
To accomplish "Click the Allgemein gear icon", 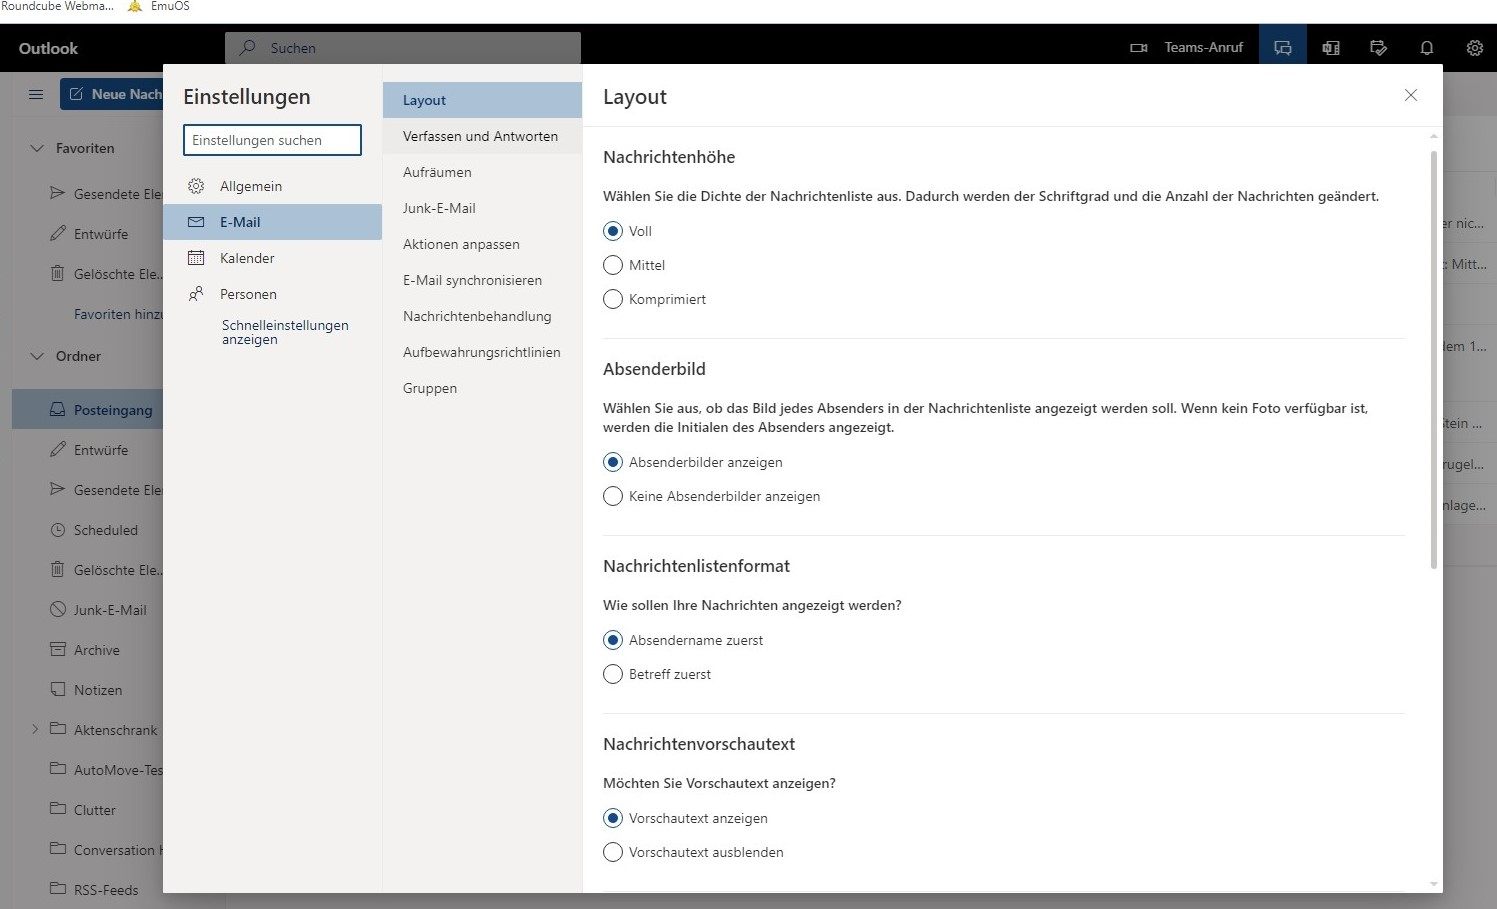I will click(196, 186).
